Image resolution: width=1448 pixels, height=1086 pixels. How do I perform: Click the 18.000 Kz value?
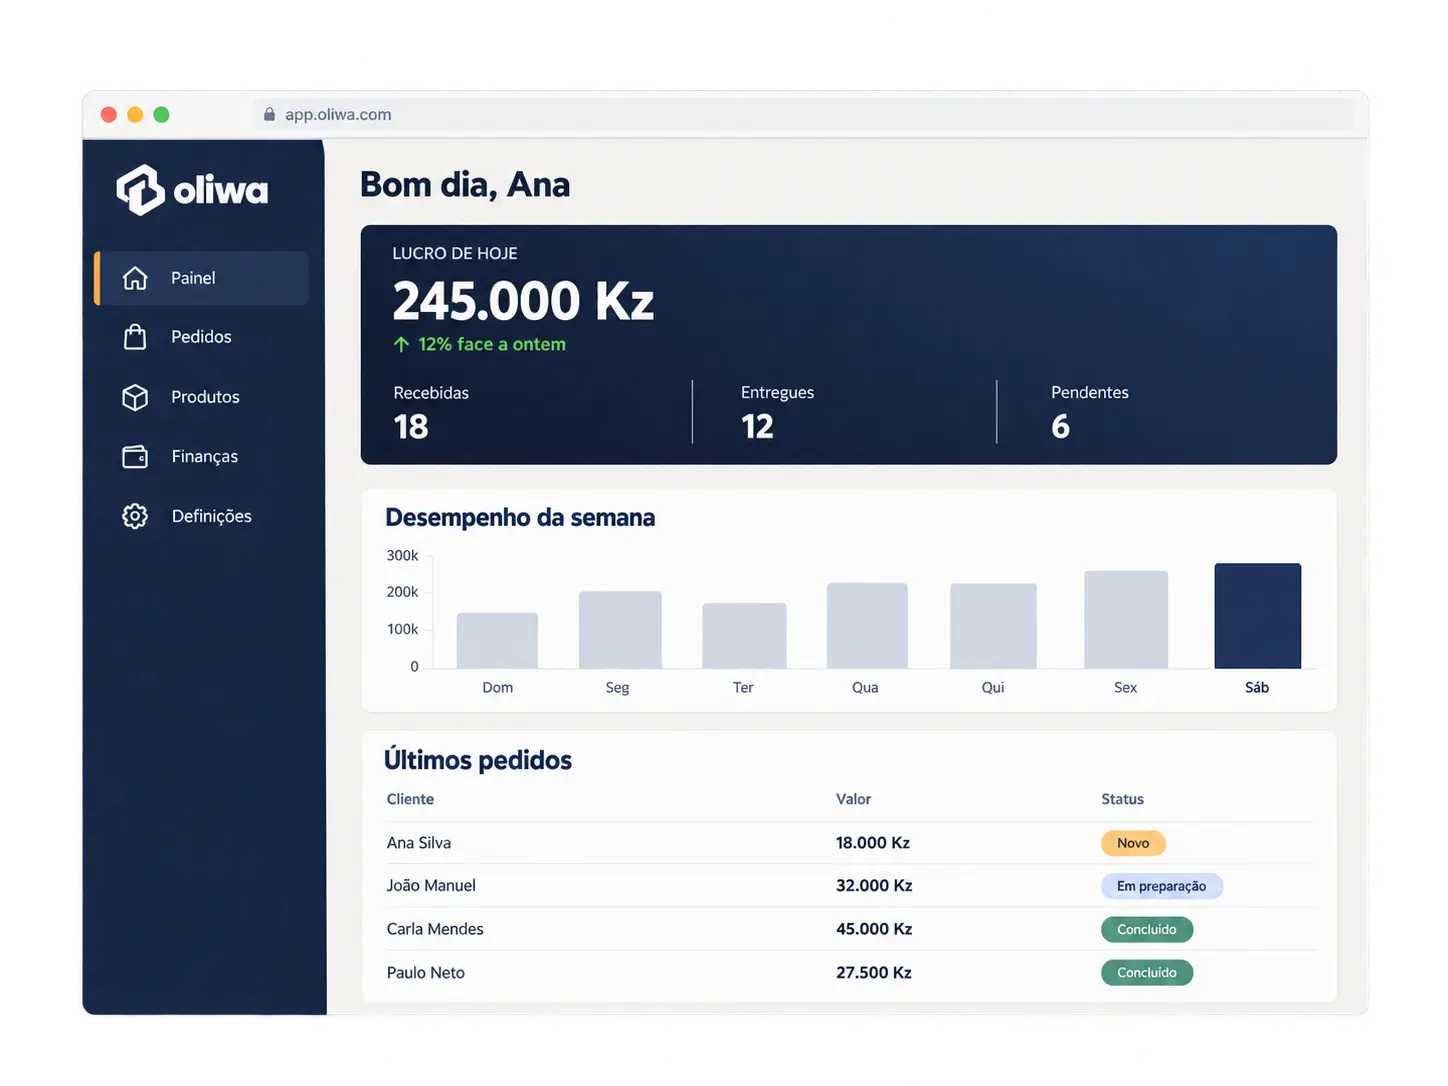click(x=873, y=843)
